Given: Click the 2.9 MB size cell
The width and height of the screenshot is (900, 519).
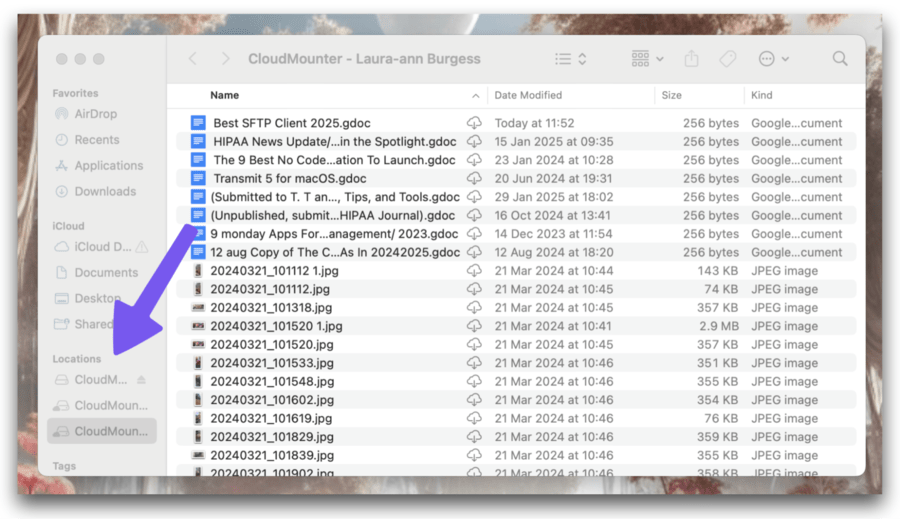Looking at the screenshot, I should point(719,326).
